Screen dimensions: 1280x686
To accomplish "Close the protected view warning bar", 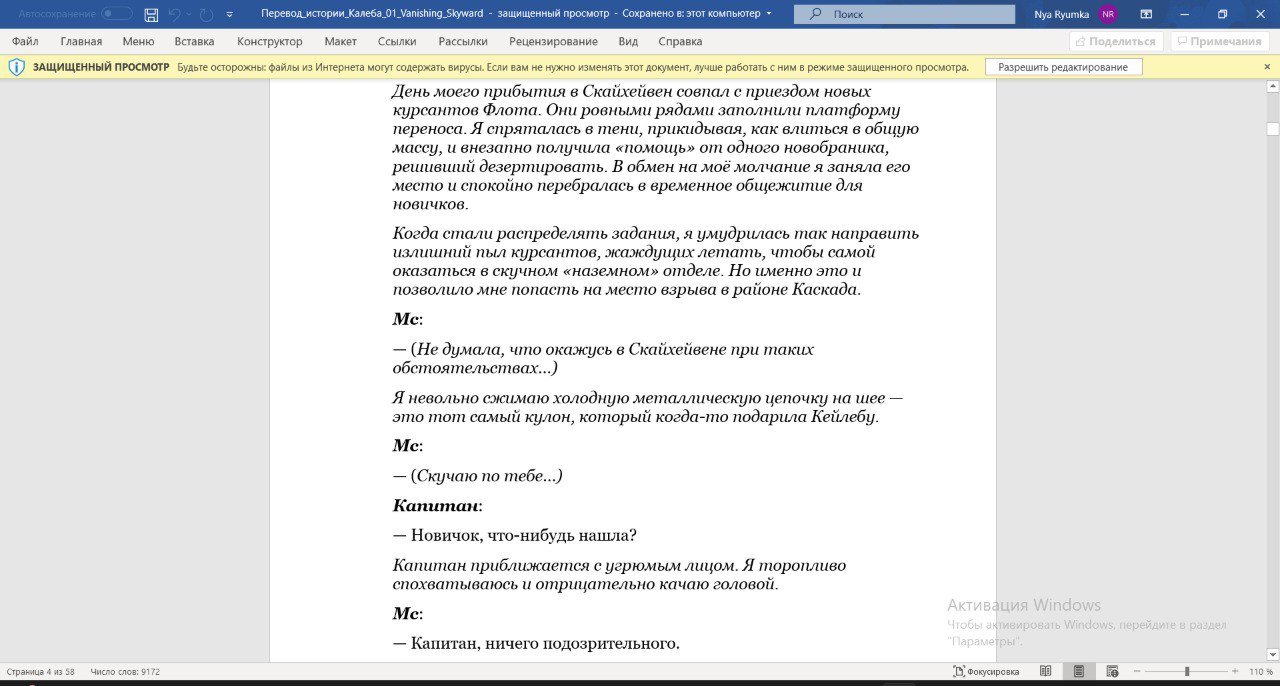I will tap(1267, 67).
